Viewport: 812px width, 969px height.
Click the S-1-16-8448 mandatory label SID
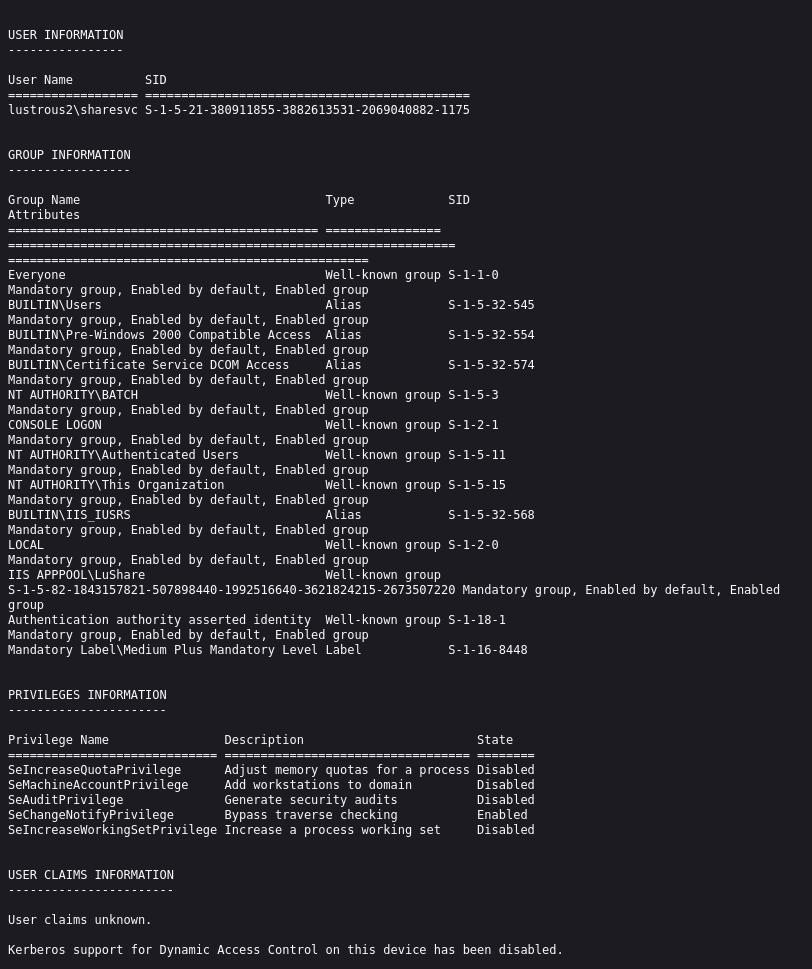pos(487,650)
